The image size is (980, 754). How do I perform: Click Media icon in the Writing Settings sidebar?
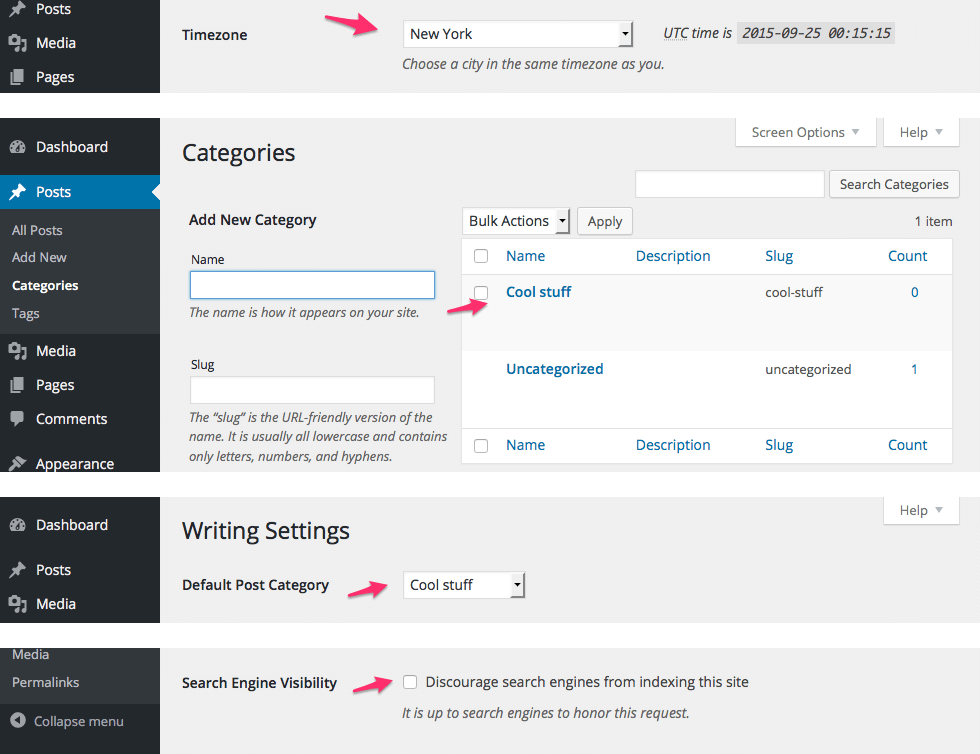tap(17, 604)
